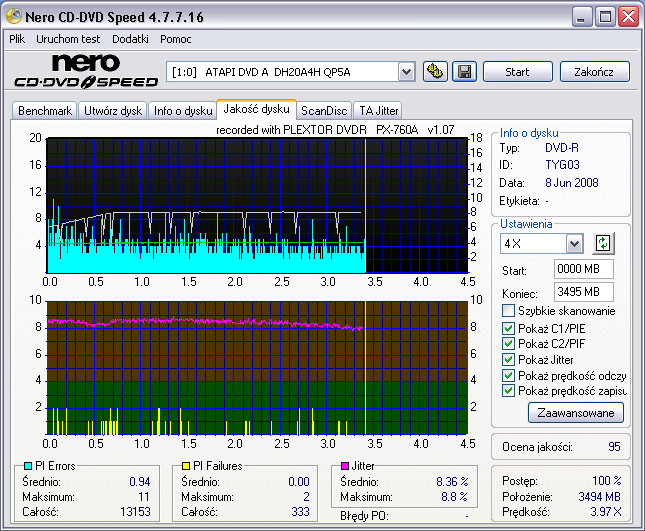Switch to the Utwórz dysk tab
The height and width of the screenshot is (531, 645).
click(x=113, y=111)
